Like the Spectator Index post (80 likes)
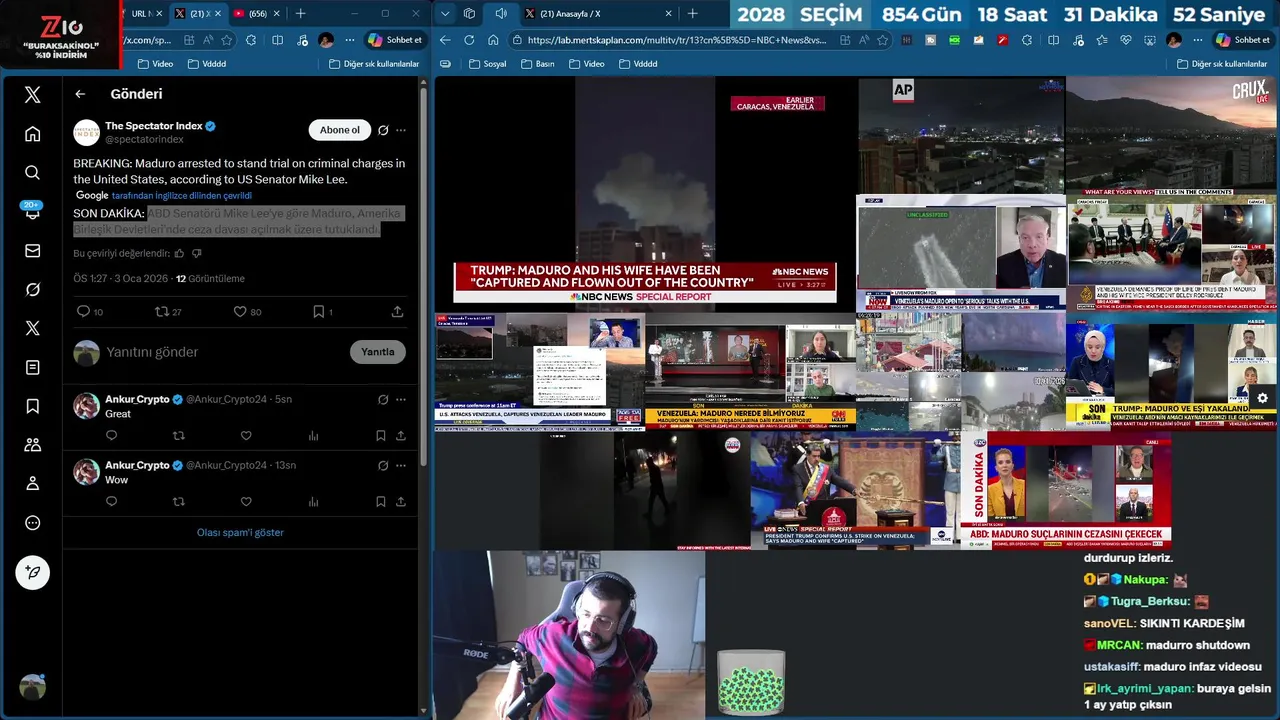 tap(240, 312)
